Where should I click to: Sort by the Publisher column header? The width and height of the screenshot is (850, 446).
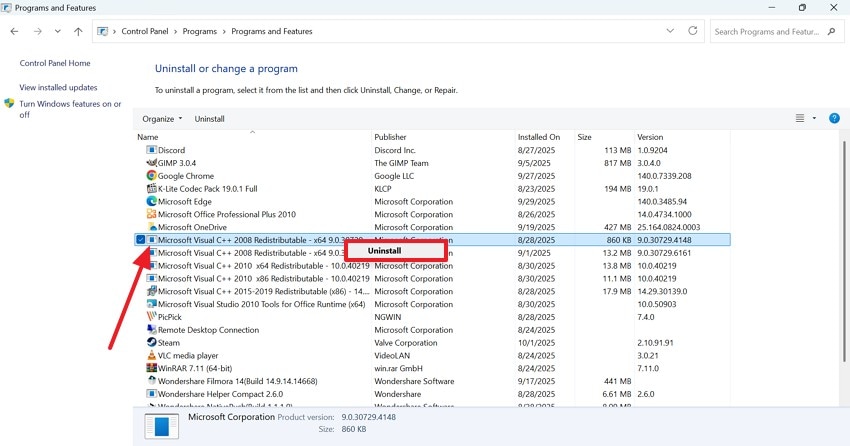(x=443, y=137)
